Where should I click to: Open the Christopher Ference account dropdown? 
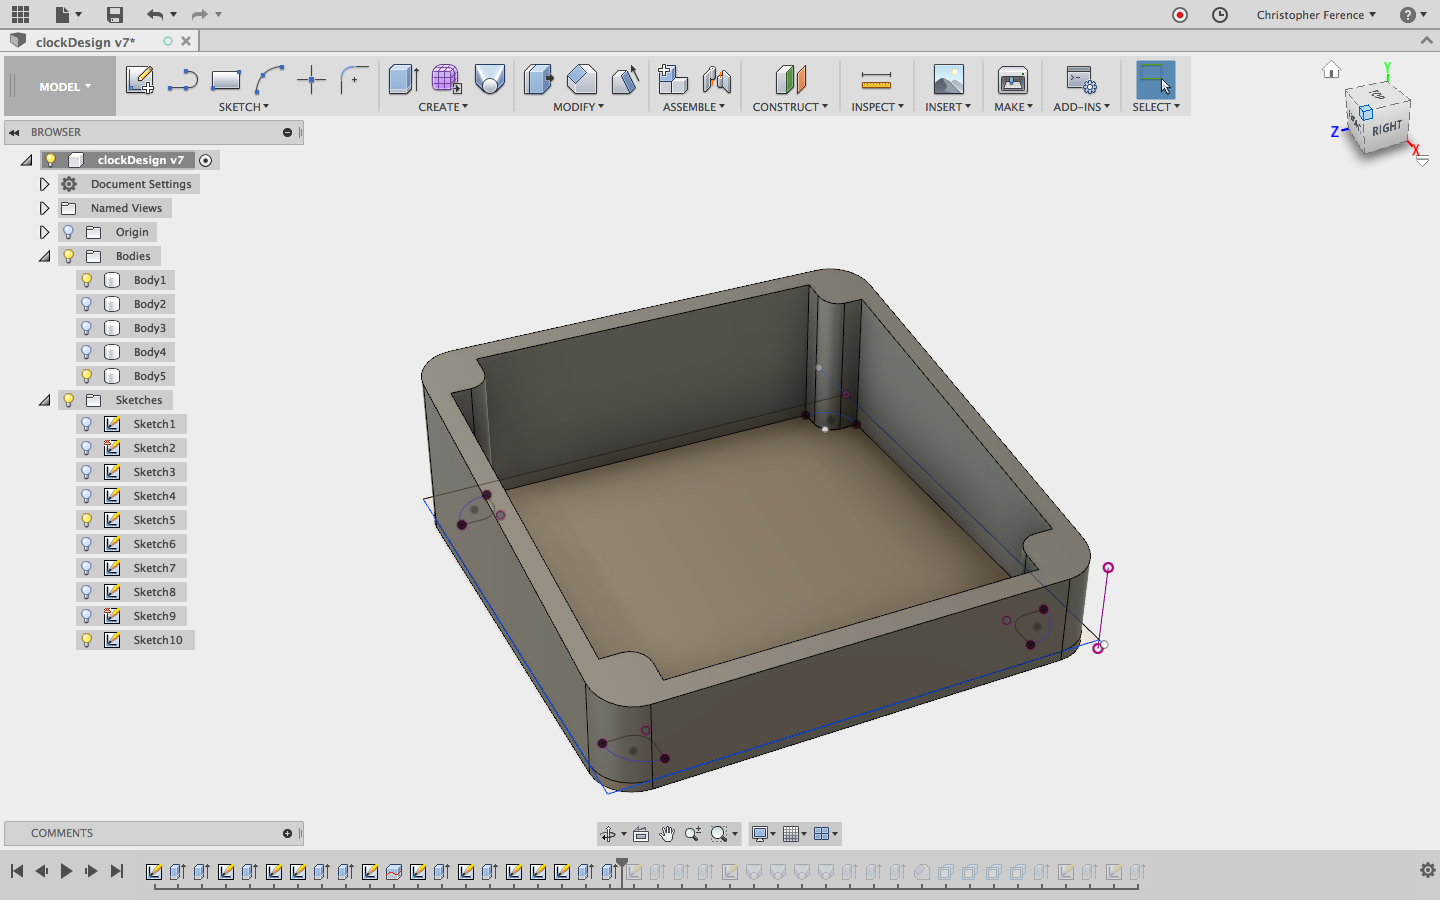point(1316,15)
